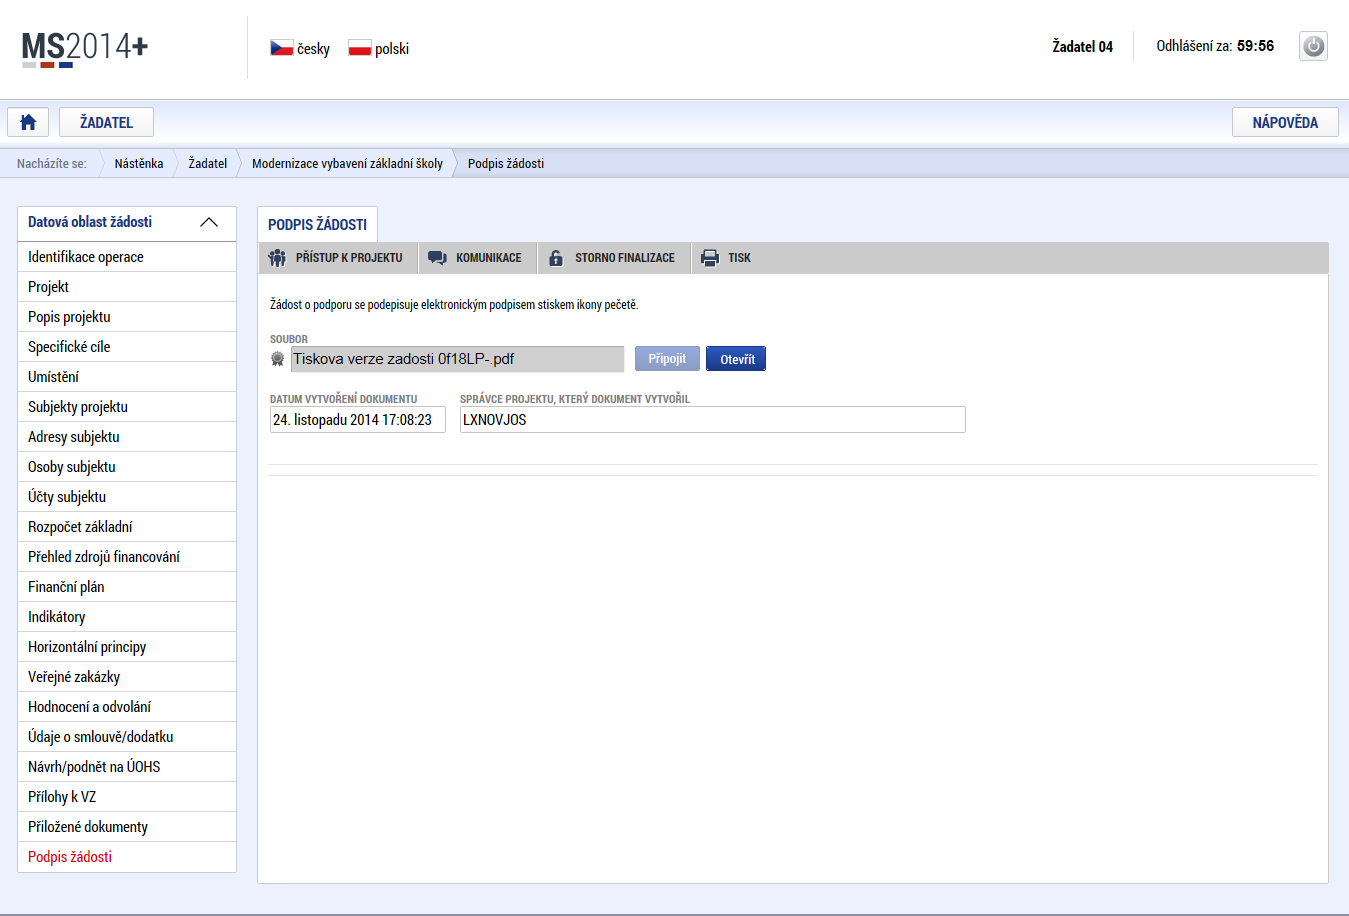The height and width of the screenshot is (916, 1349).
Task: Click the home icon button
Action: [x=28, y=122]
